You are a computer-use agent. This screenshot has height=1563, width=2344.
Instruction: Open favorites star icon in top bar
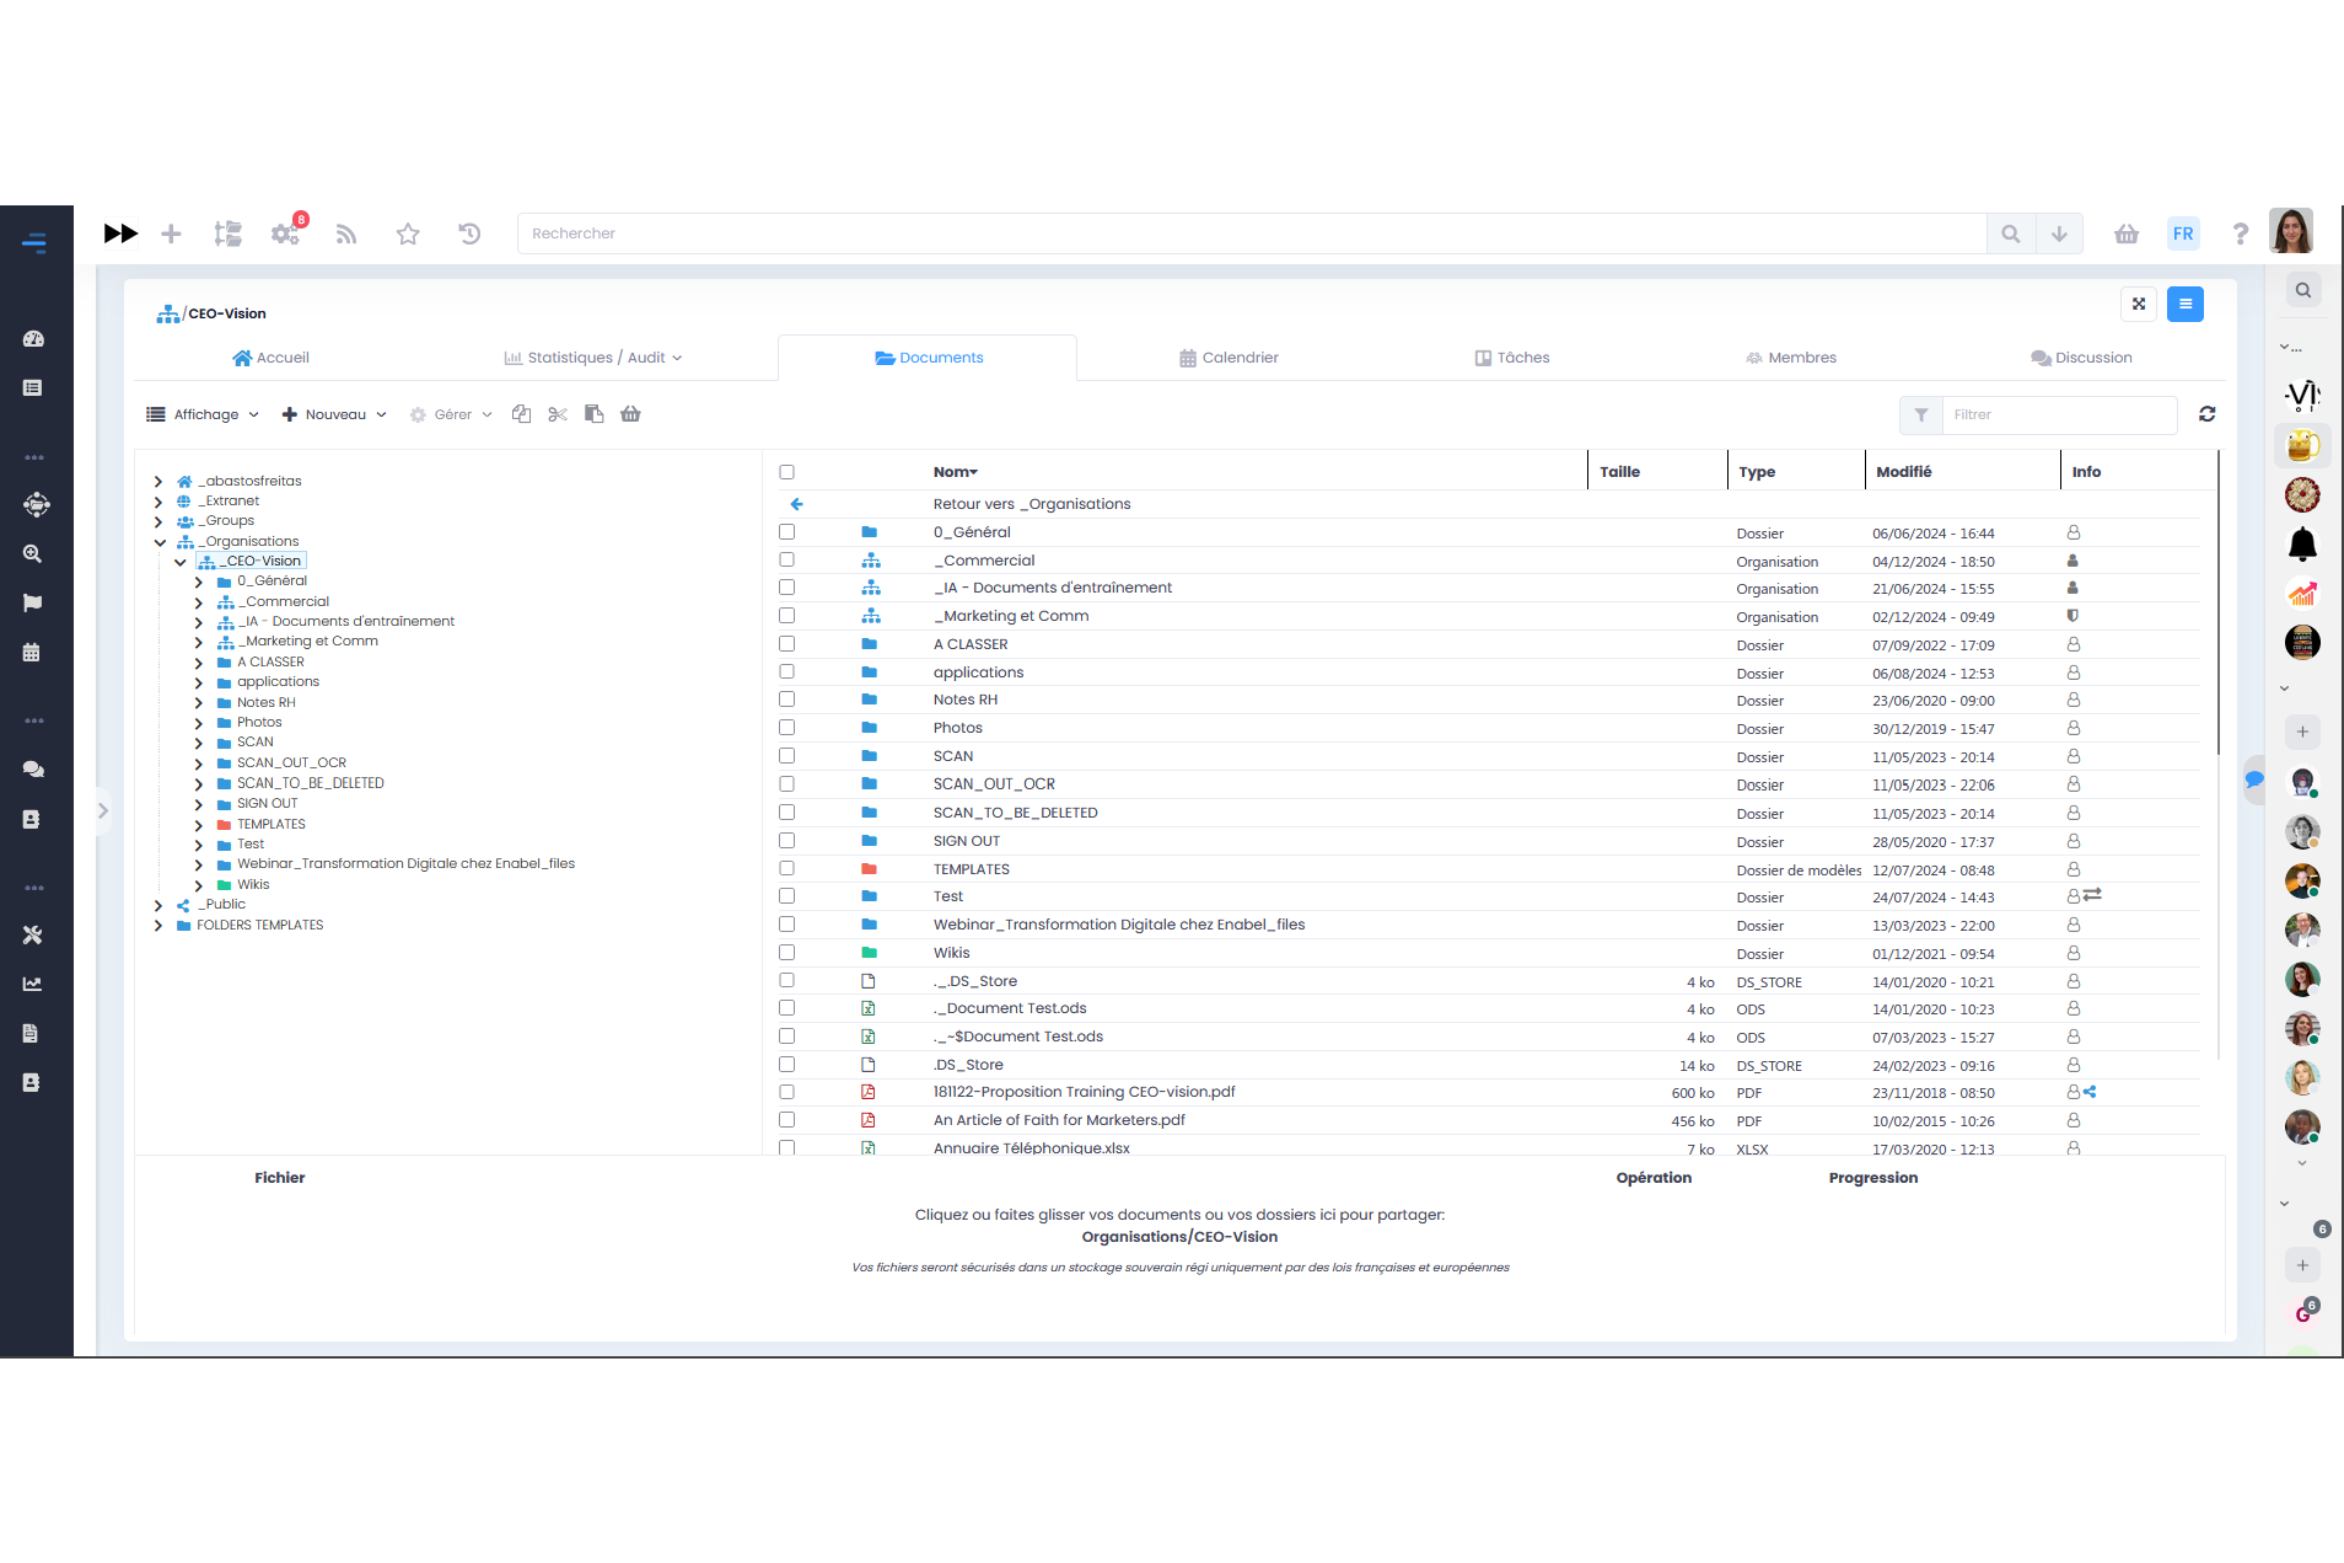407,234
